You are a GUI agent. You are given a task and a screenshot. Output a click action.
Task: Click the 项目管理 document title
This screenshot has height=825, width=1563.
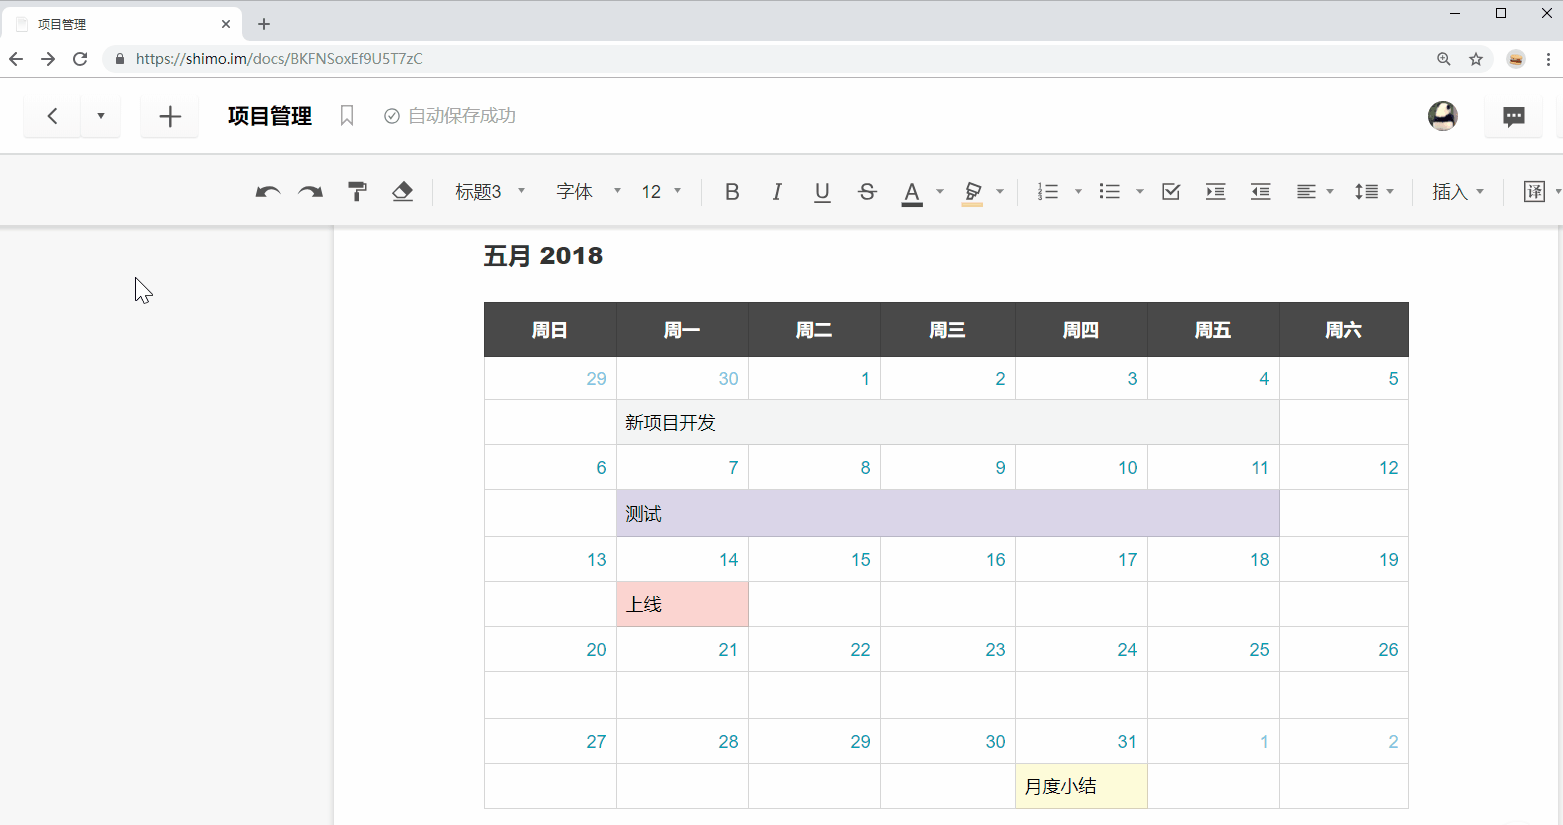pyautogui.click(x=270, y=116)
